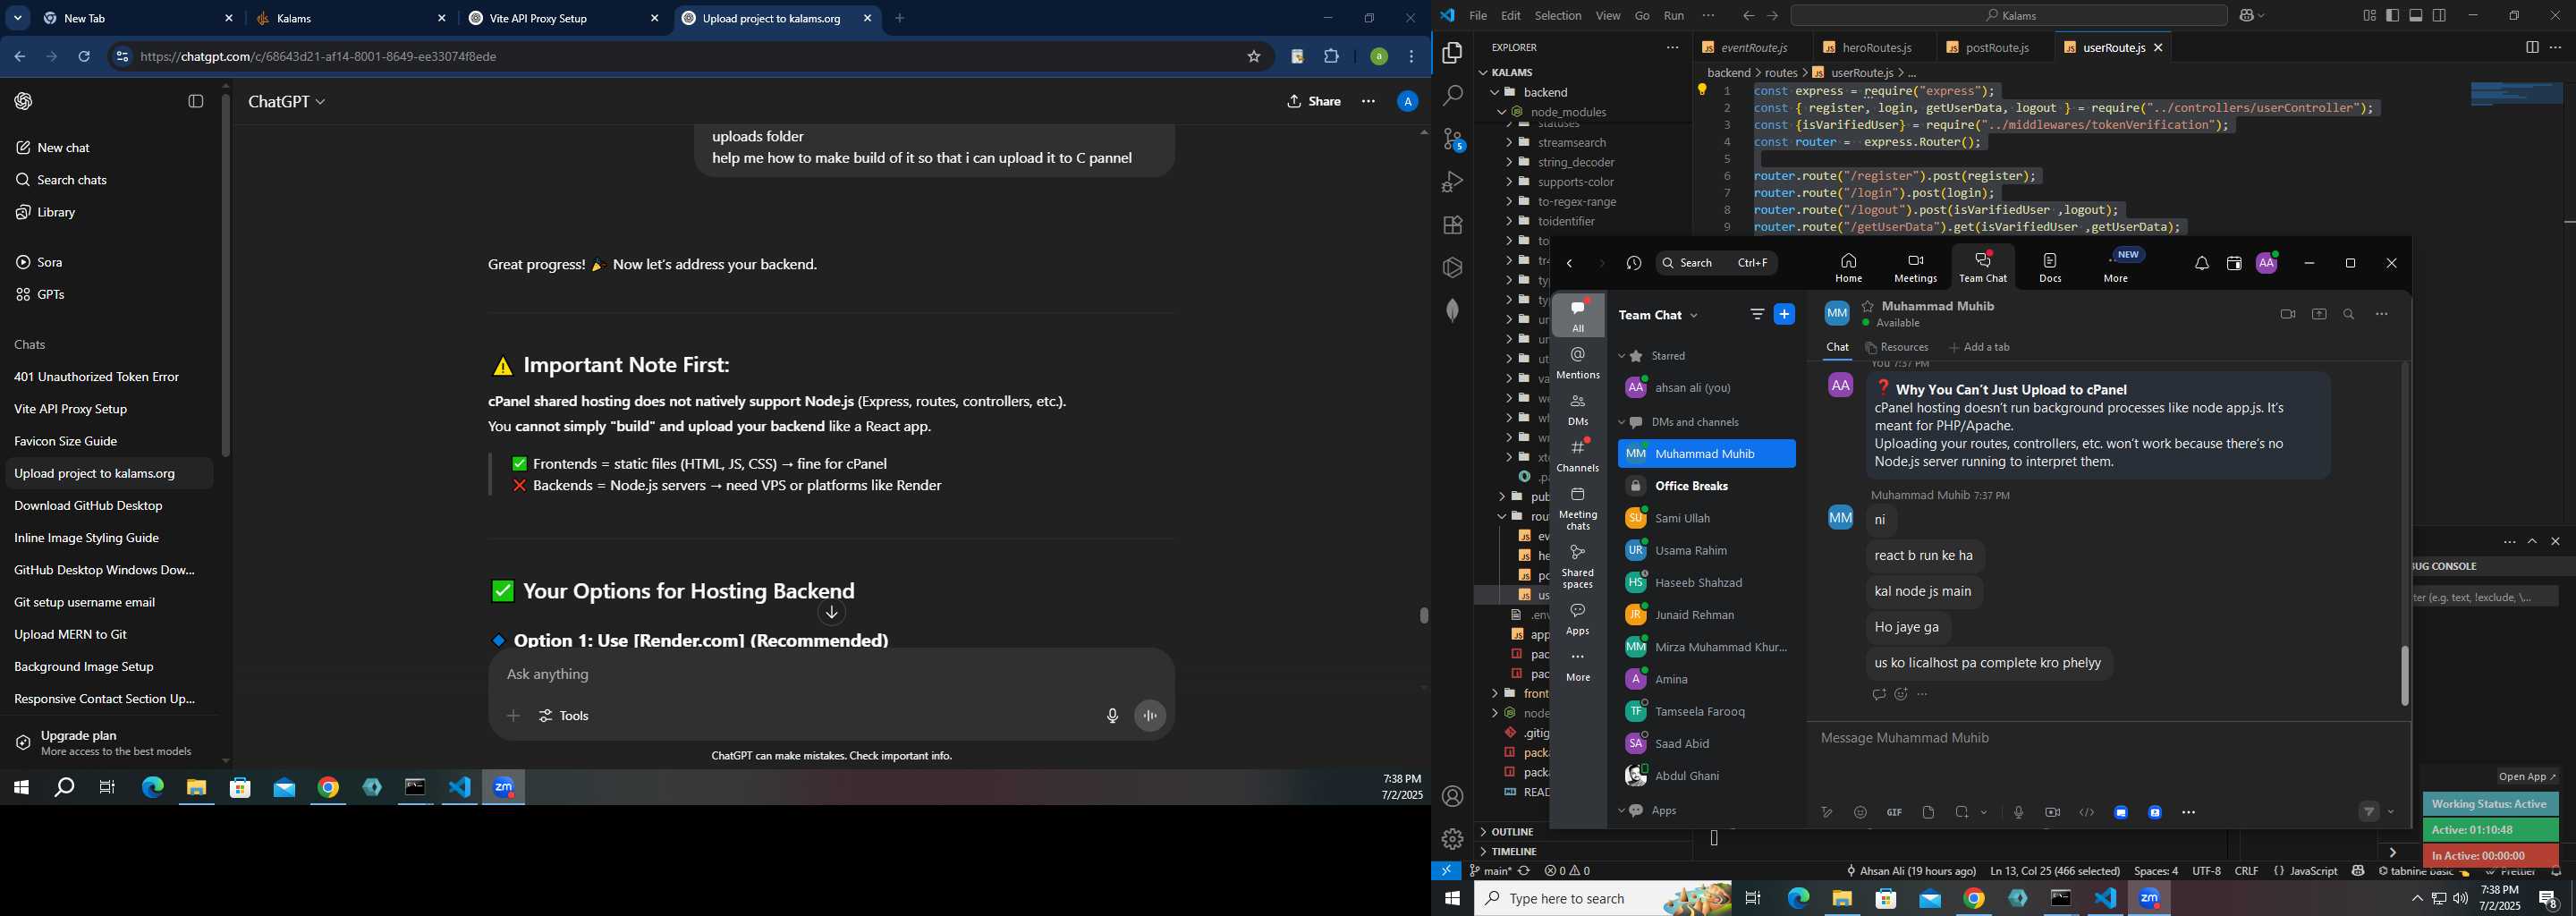Screen dimensions: 2576x916
Task: Click Mentions in Zoom sidebar
Action: 1578,363
